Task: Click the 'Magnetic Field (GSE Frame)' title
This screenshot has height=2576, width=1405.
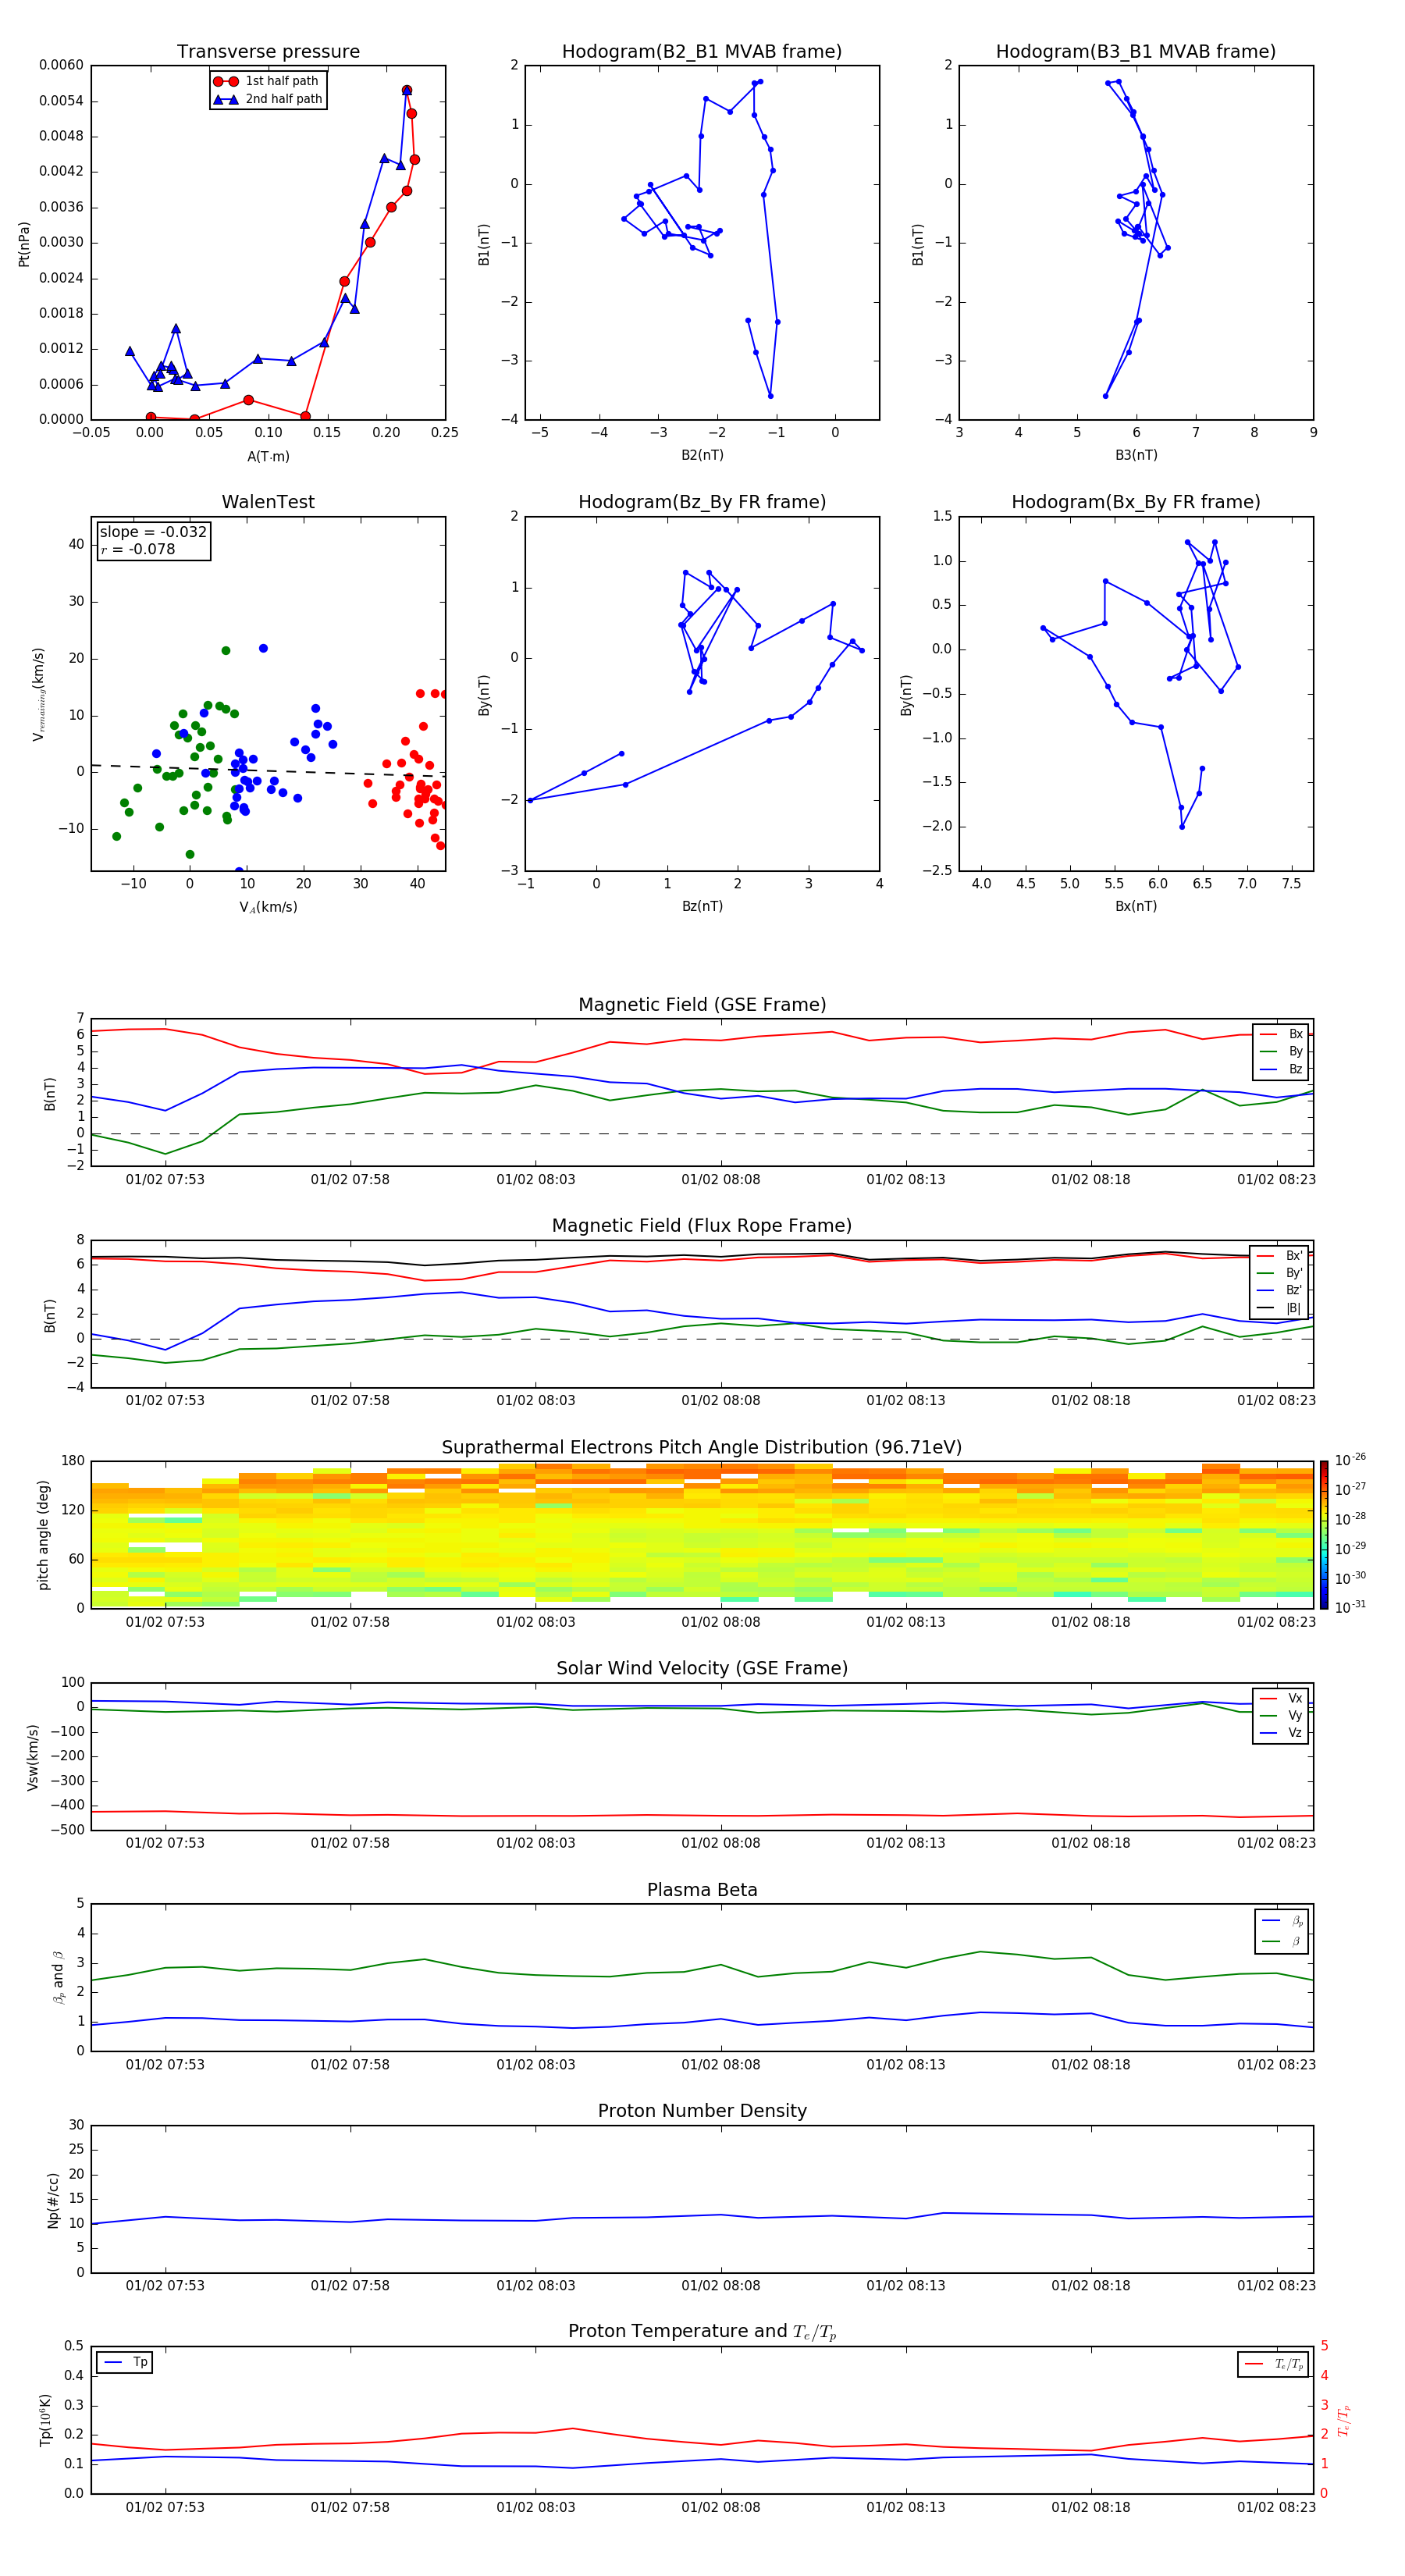Action: 702,1005
